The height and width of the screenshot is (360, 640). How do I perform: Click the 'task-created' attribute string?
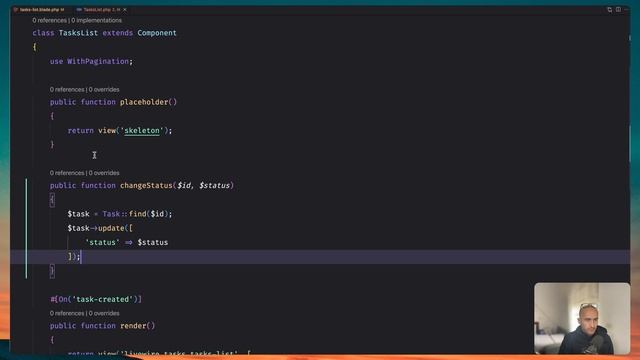pos(102,299)
